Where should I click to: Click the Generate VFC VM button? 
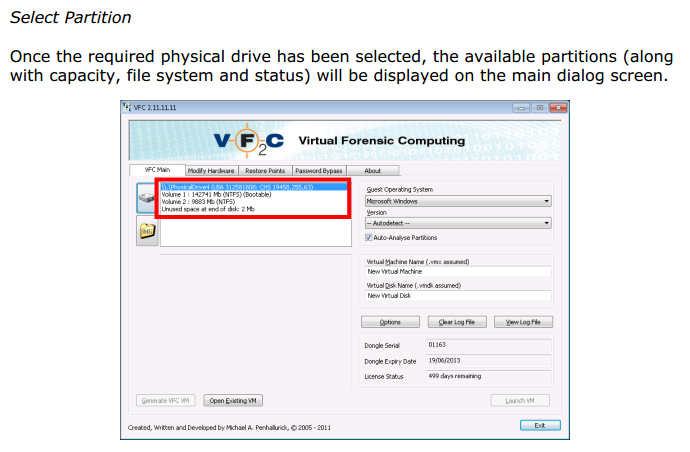(x=165, y=401)
